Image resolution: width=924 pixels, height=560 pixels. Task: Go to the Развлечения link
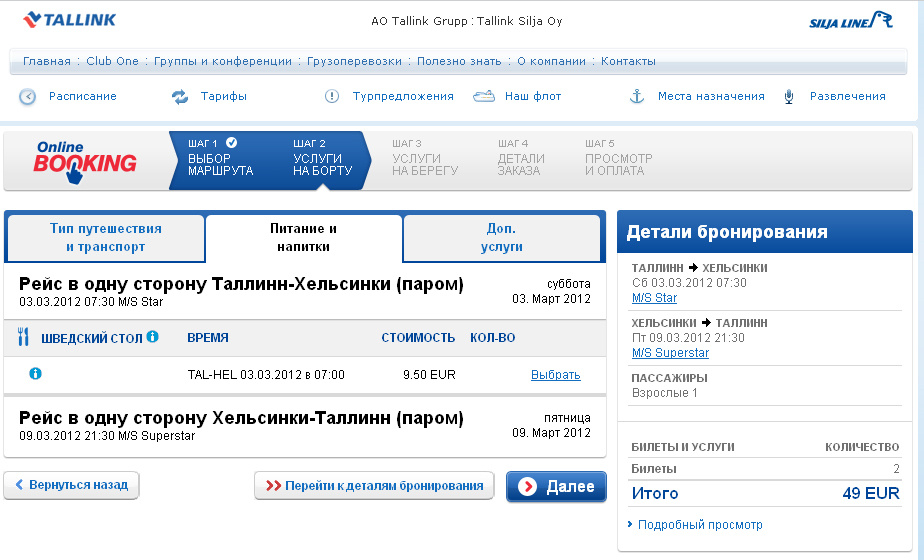847,96
